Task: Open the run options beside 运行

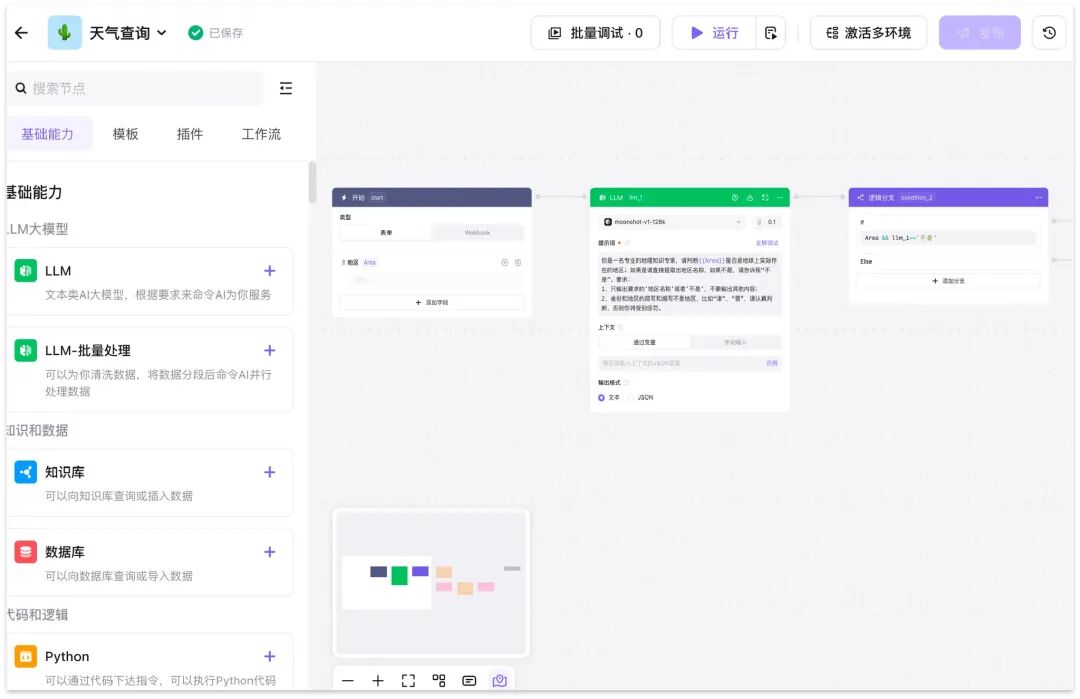Action: (771, 32)
